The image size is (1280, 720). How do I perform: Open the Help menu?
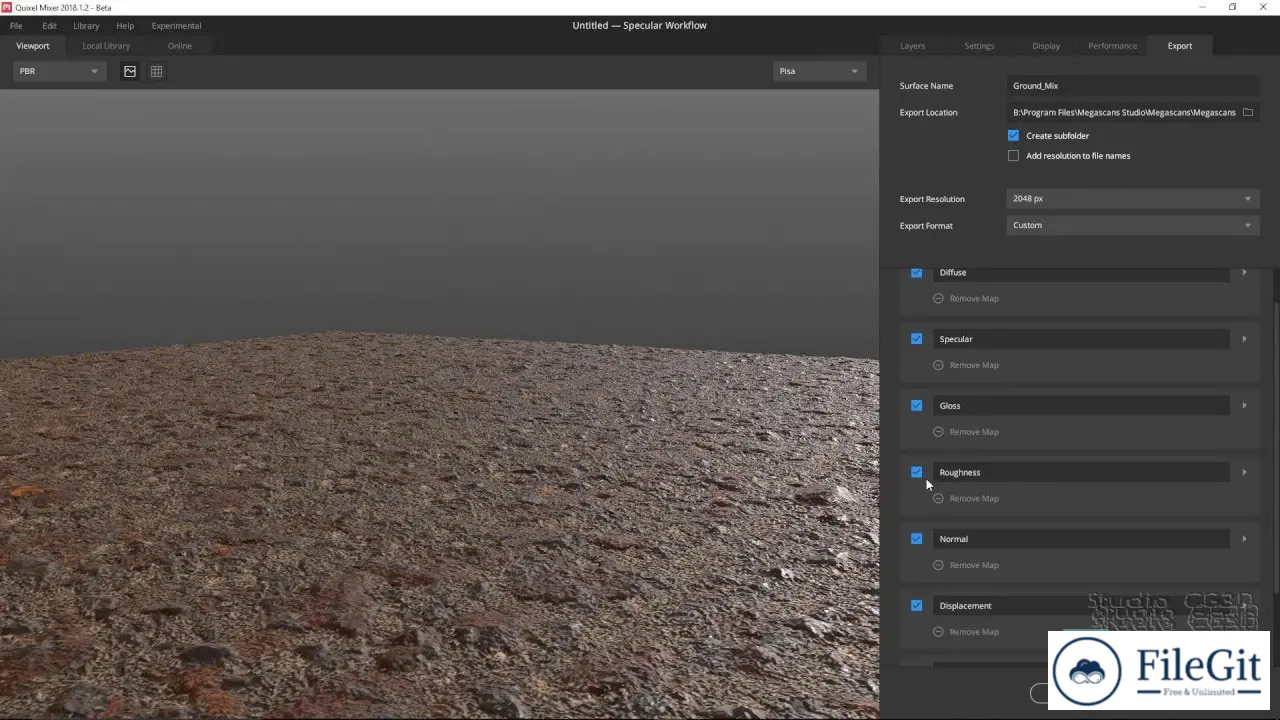click(x=125, y=25)
